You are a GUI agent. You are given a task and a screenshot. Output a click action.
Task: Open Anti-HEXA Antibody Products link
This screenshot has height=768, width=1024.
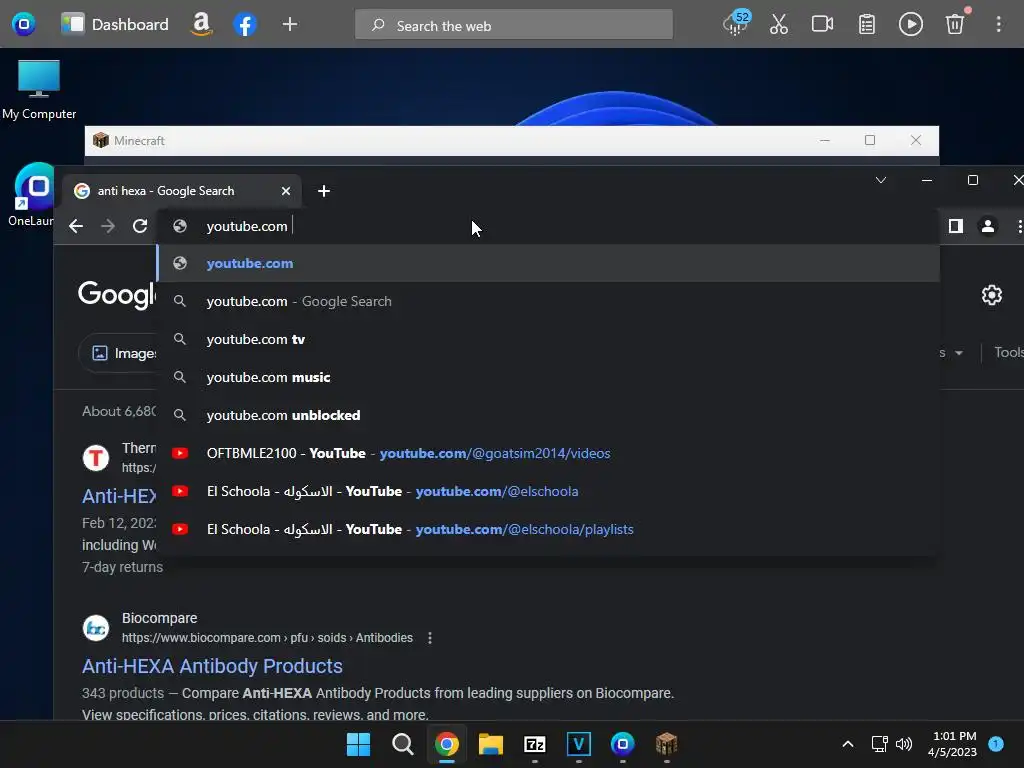(x=212, y=665)
